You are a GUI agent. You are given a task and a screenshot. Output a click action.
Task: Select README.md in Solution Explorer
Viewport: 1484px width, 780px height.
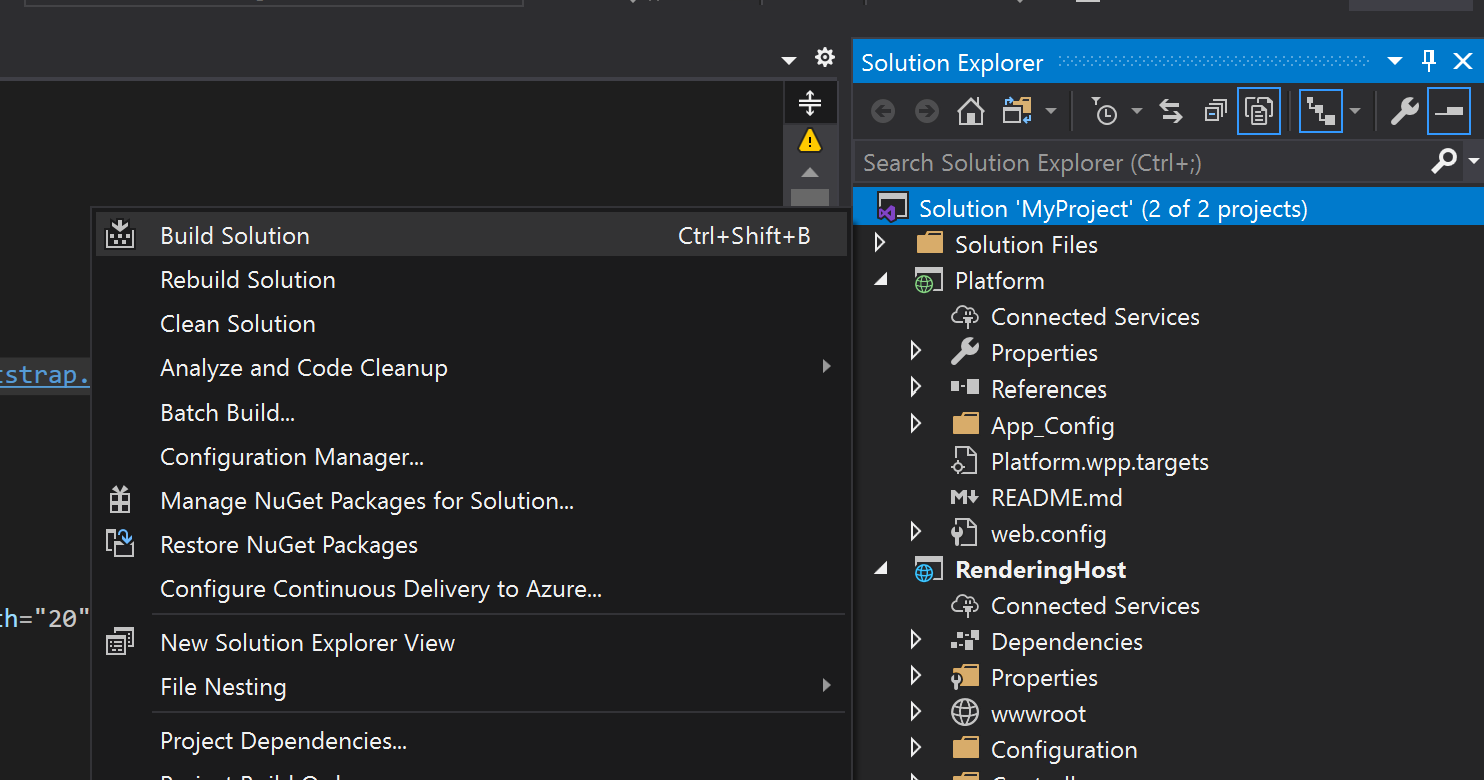tap(1056, 497)
